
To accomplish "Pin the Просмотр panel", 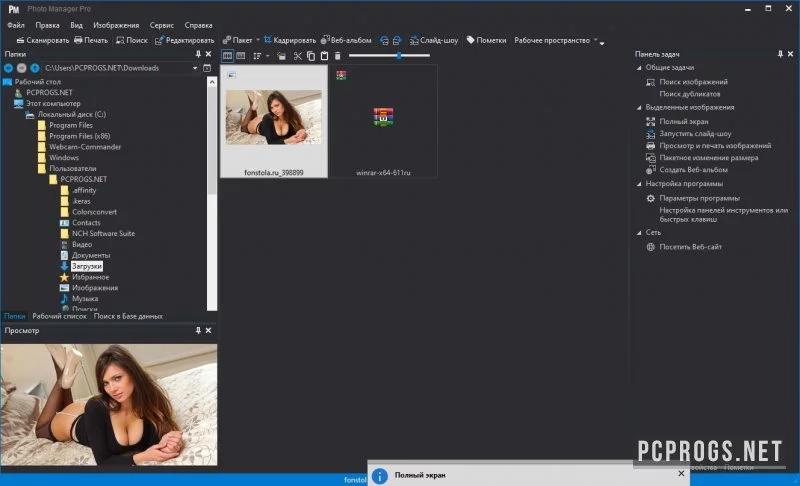I will pyautogui.click(x=198, y=330).
